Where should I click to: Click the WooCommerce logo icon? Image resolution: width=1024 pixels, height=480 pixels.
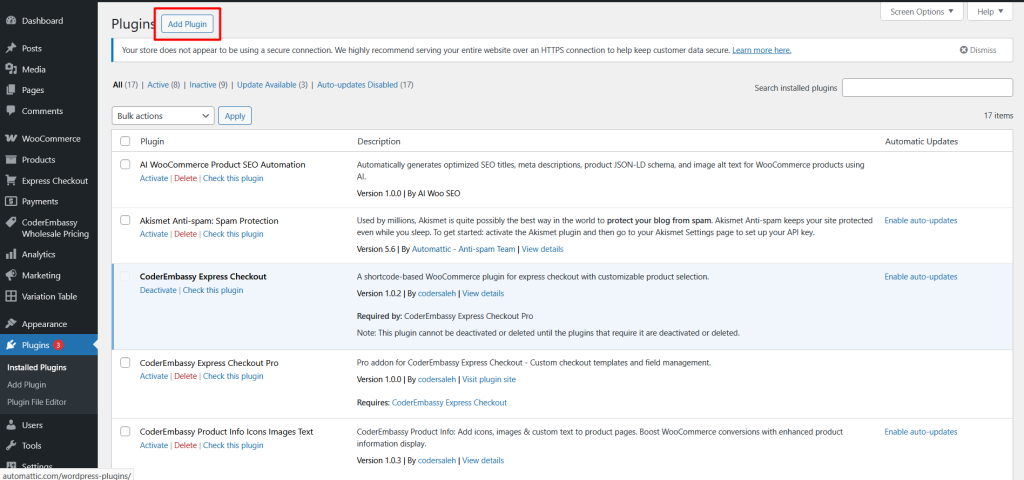(x=11, y=139)
